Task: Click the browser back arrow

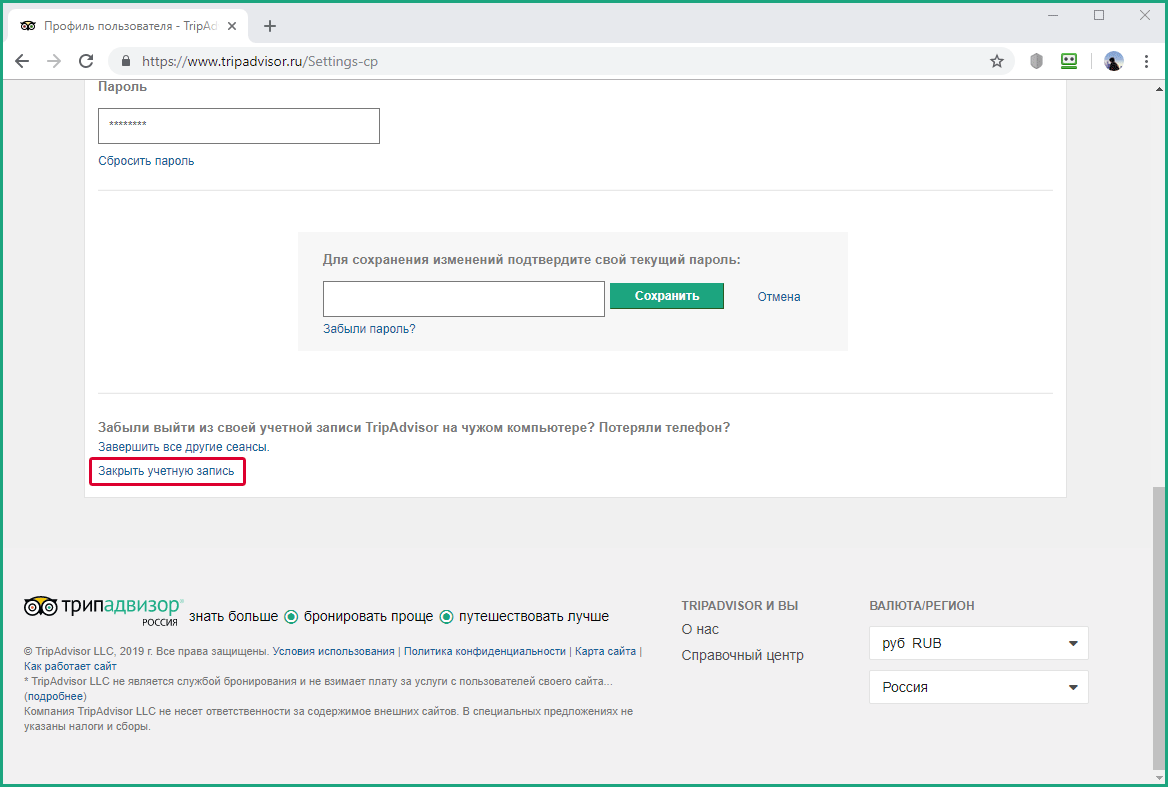Action: coord(22,61)
